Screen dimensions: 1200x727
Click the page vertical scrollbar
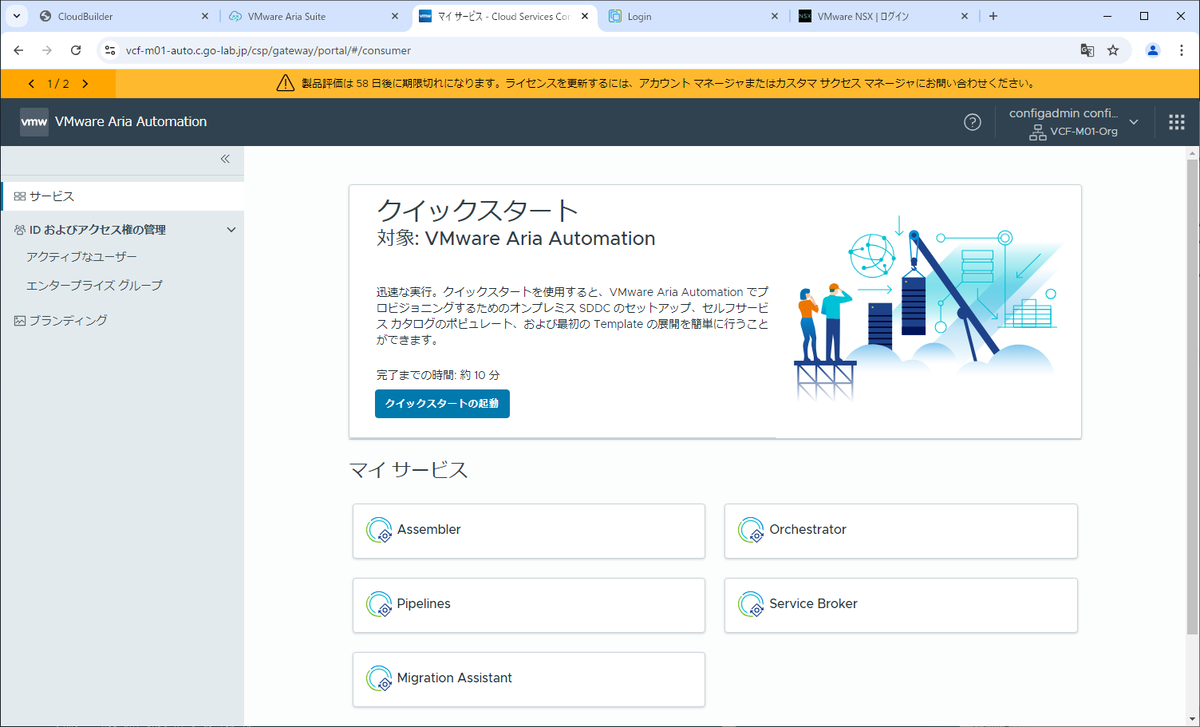(x=1192, y=395)
